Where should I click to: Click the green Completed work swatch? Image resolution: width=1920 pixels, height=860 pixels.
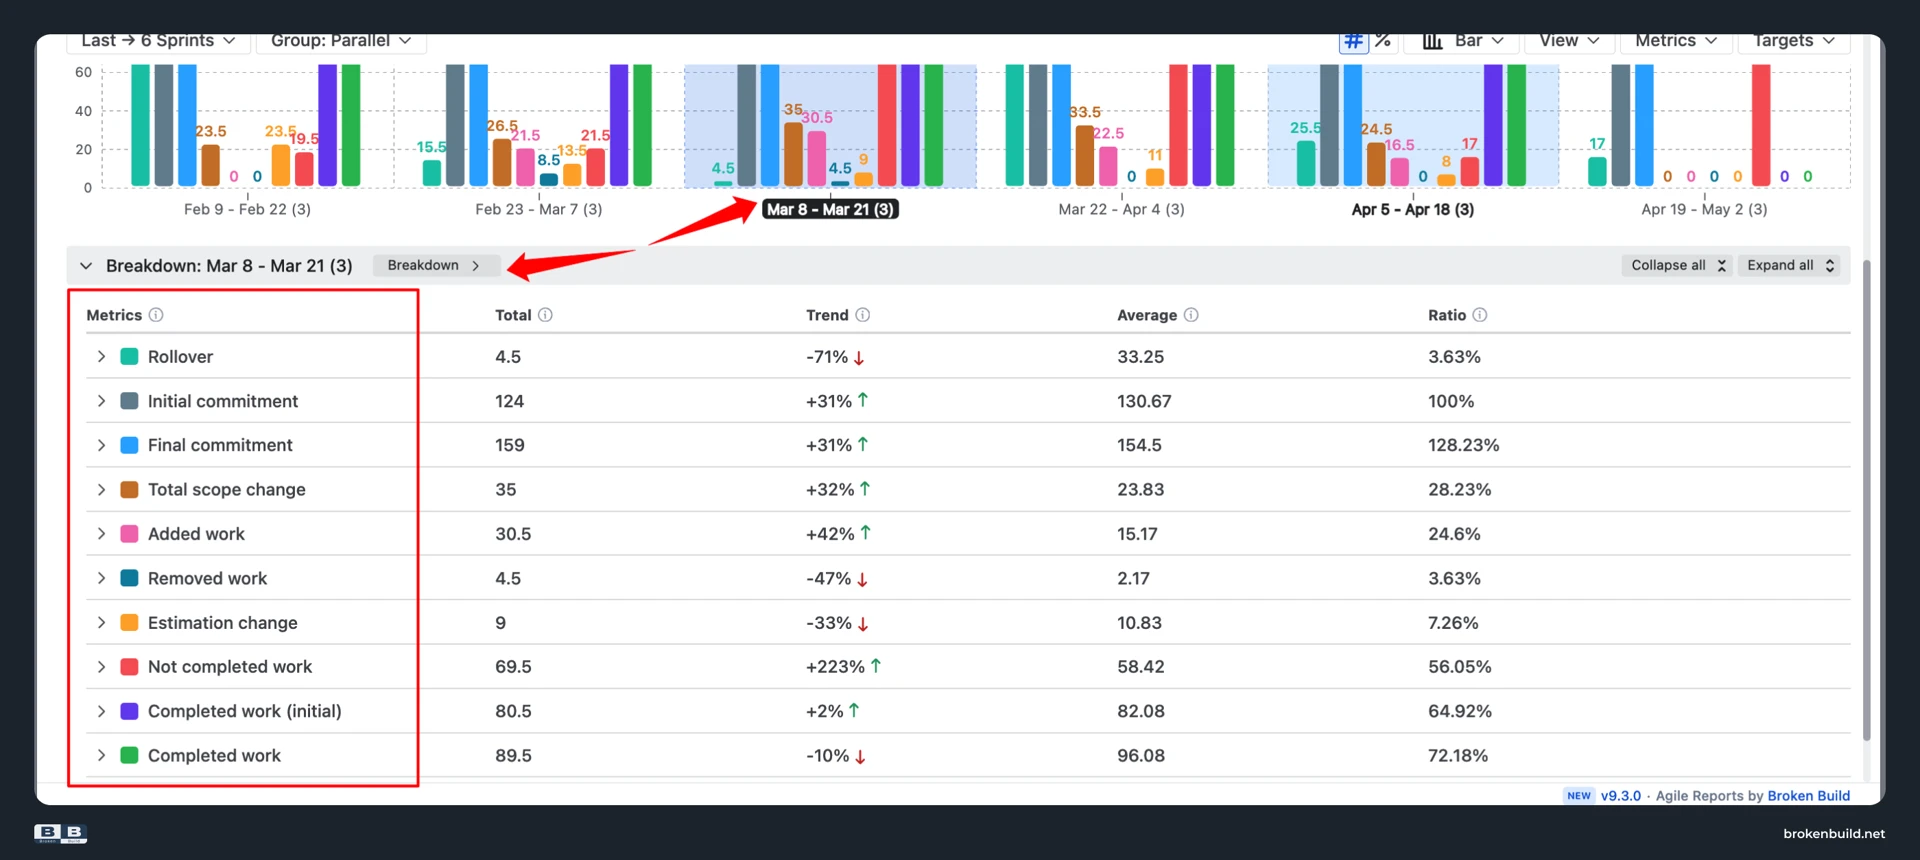pos(129,756)
